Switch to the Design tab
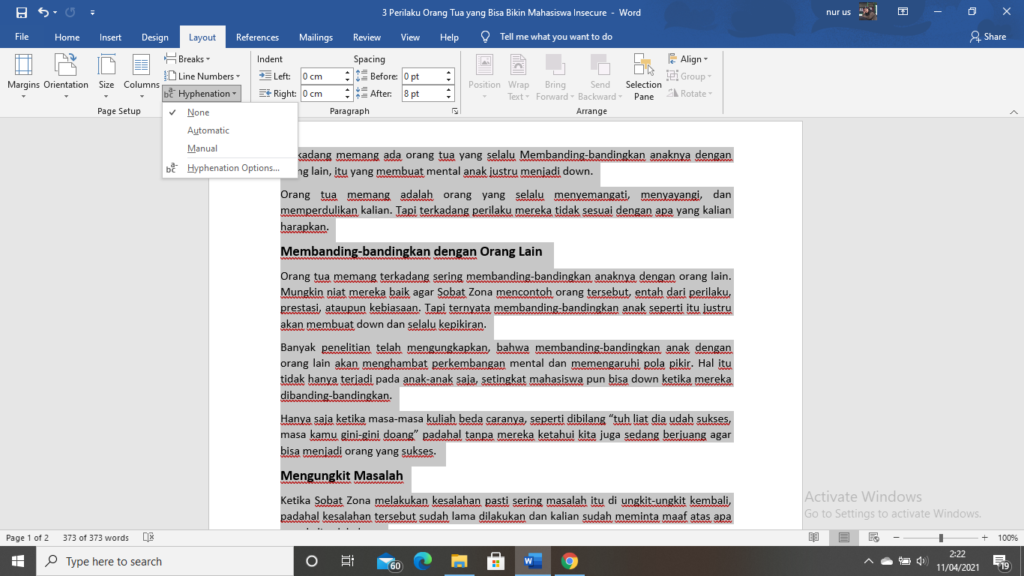The width and height of the screenshot is (1024, 576). click(x=155, y=37)
